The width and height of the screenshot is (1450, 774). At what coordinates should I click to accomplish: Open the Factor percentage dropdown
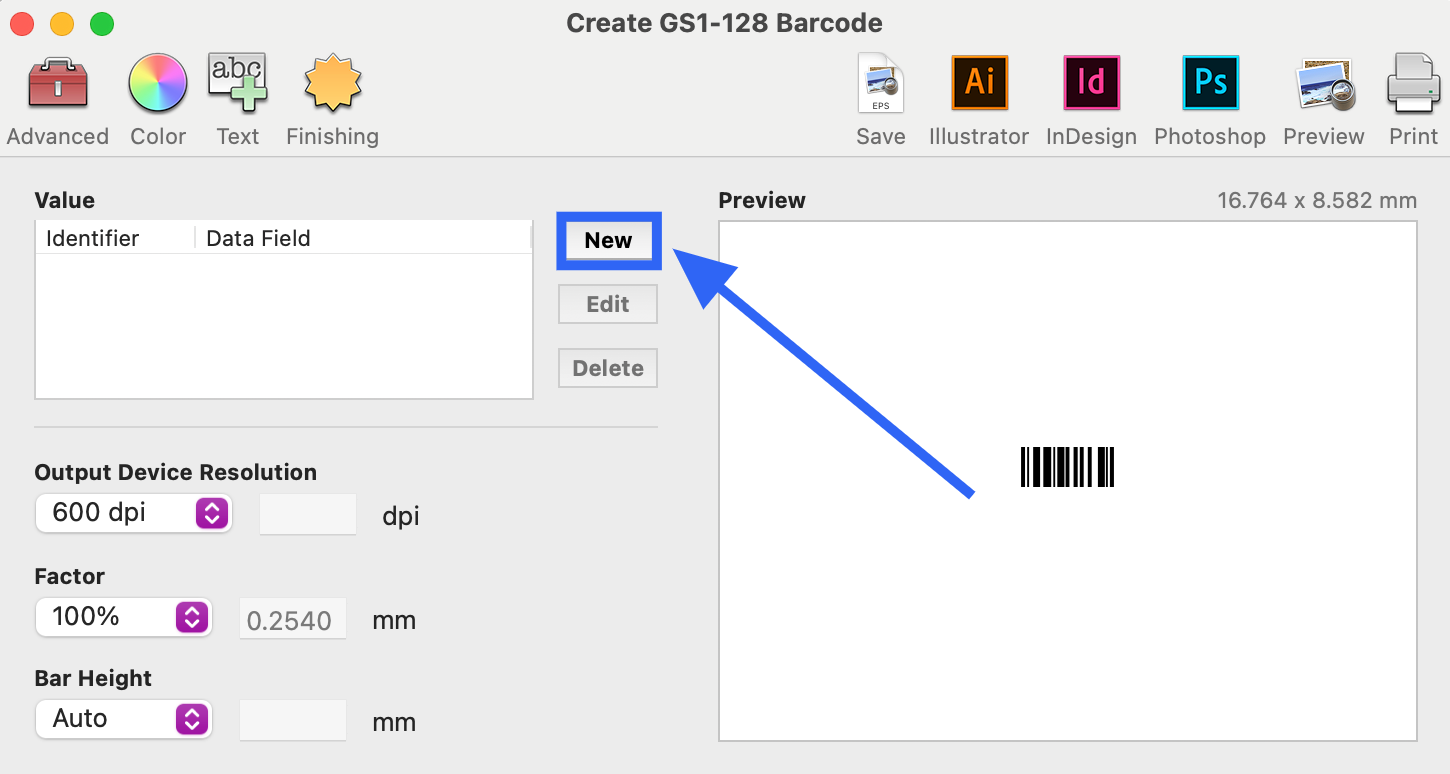pyautogui.click(x=123, y=617)
